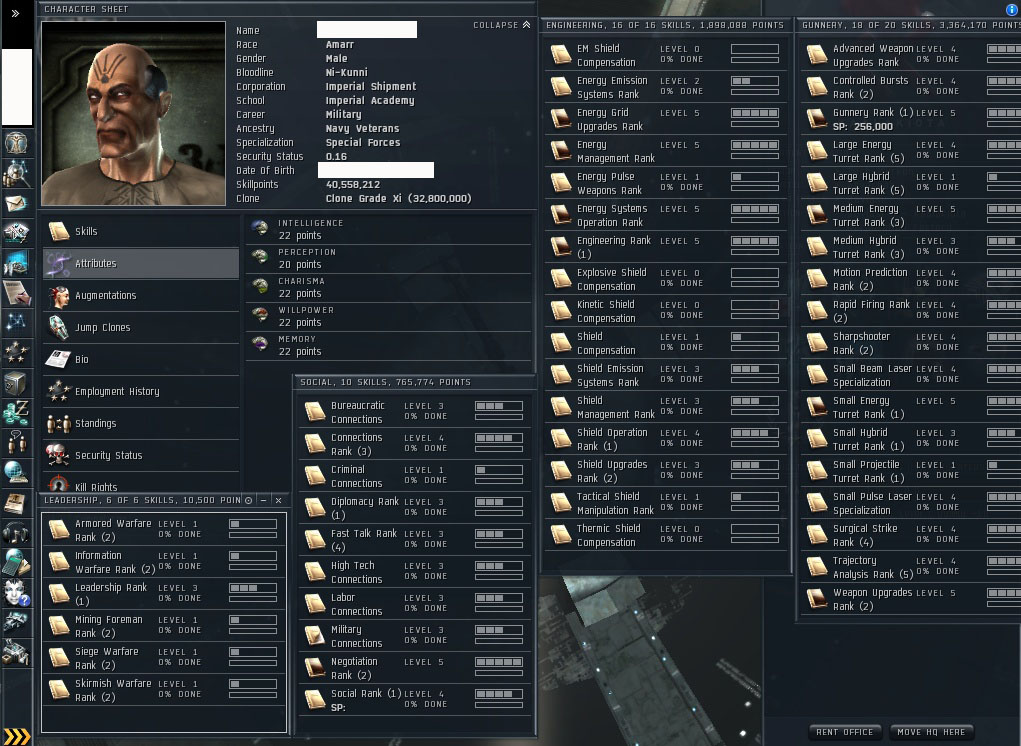Select Energy Grid Upgrades skill book icon
Image resolution: width=1021 pixels, height=746 pixels.
click(561, 118)
